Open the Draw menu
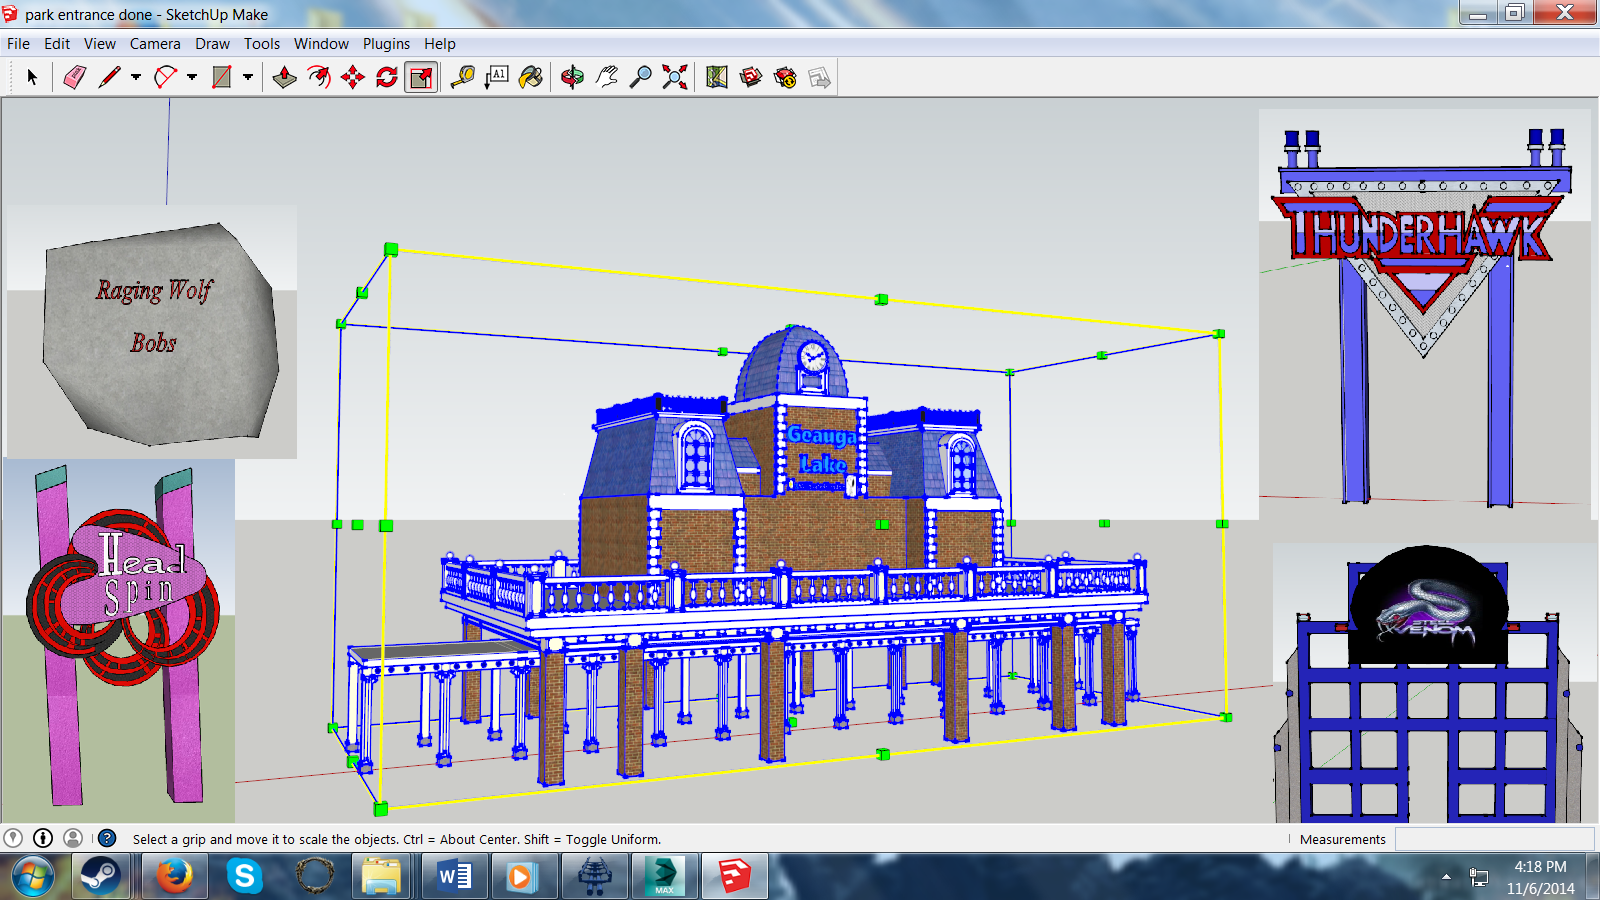Viewport: 1600px width, 900px height. click(212, 44)
